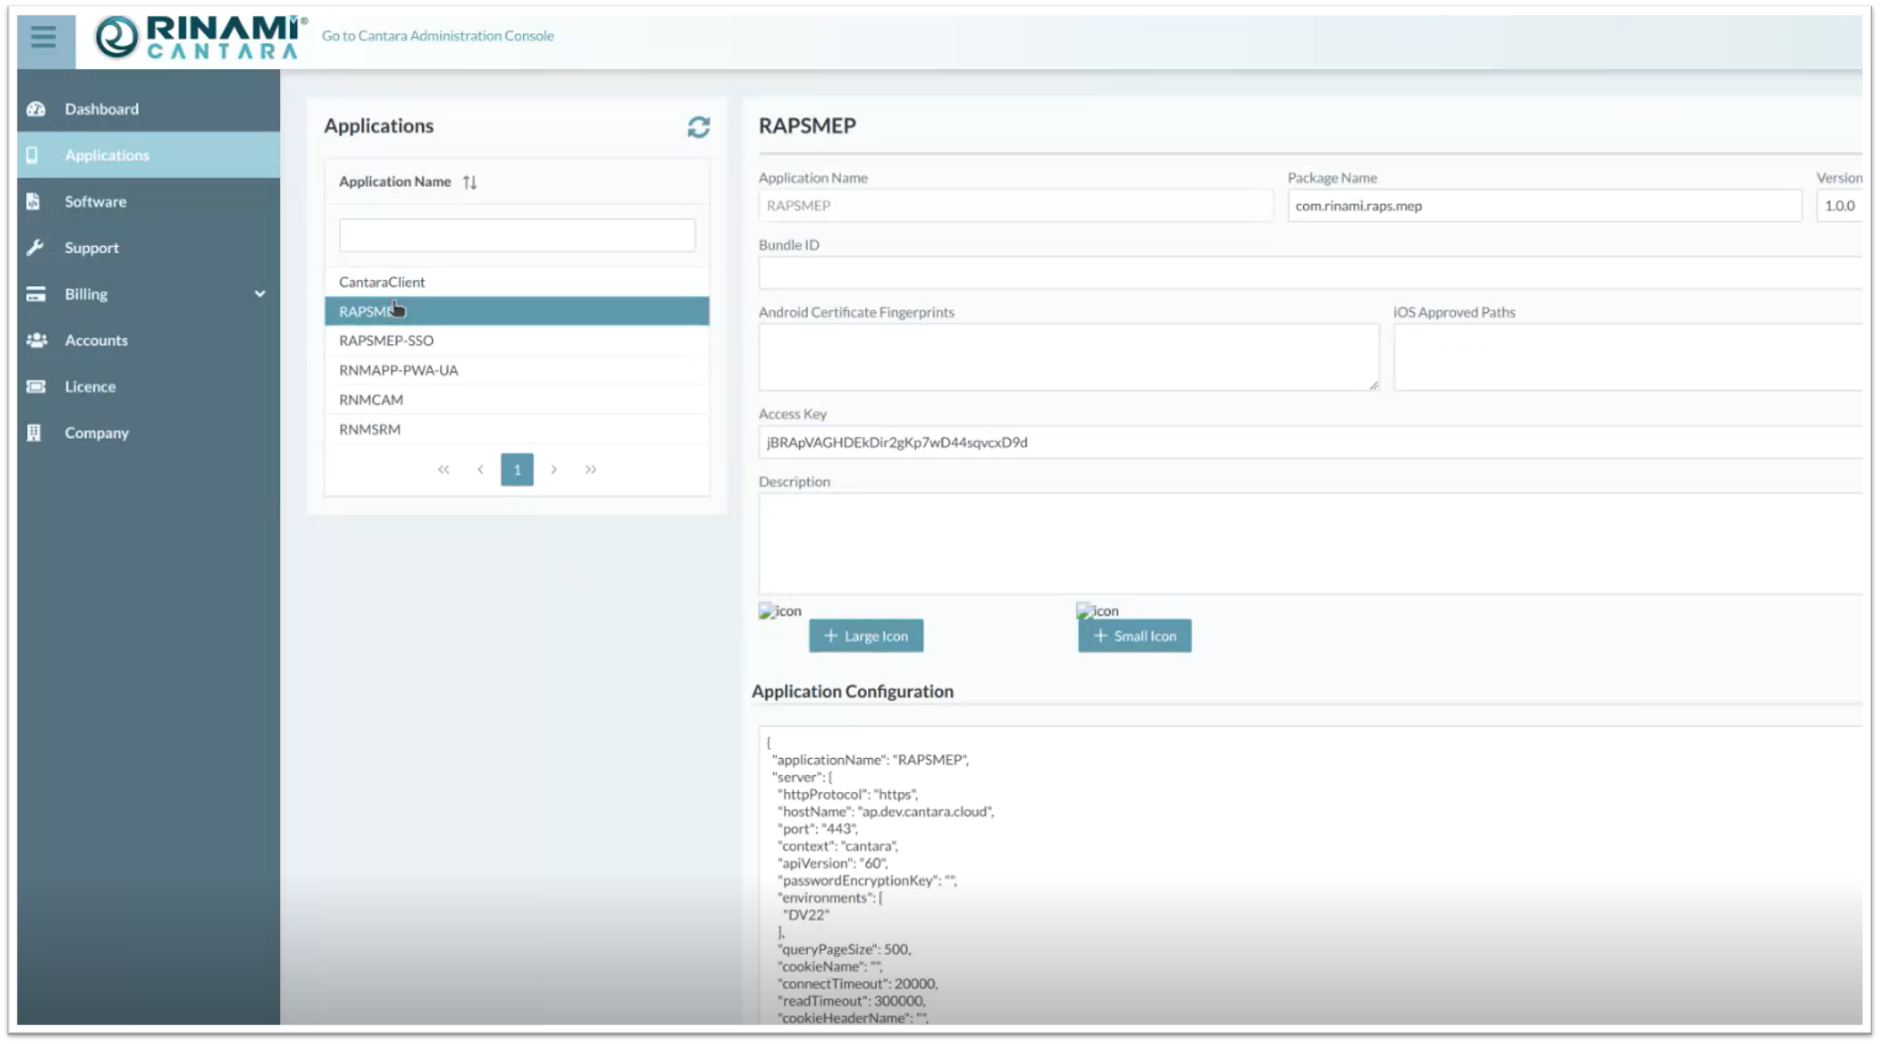
Task: Open the Software menu item
Action: click(148, 201)
